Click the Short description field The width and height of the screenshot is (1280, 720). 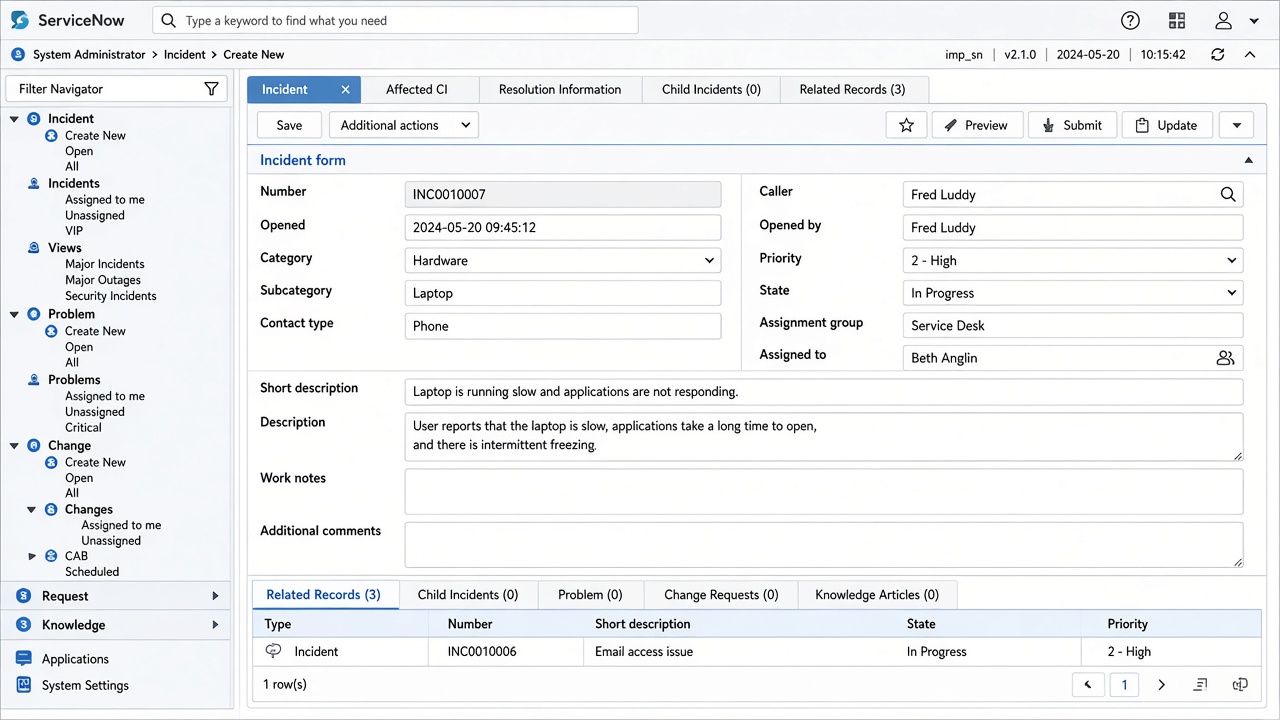824,391
